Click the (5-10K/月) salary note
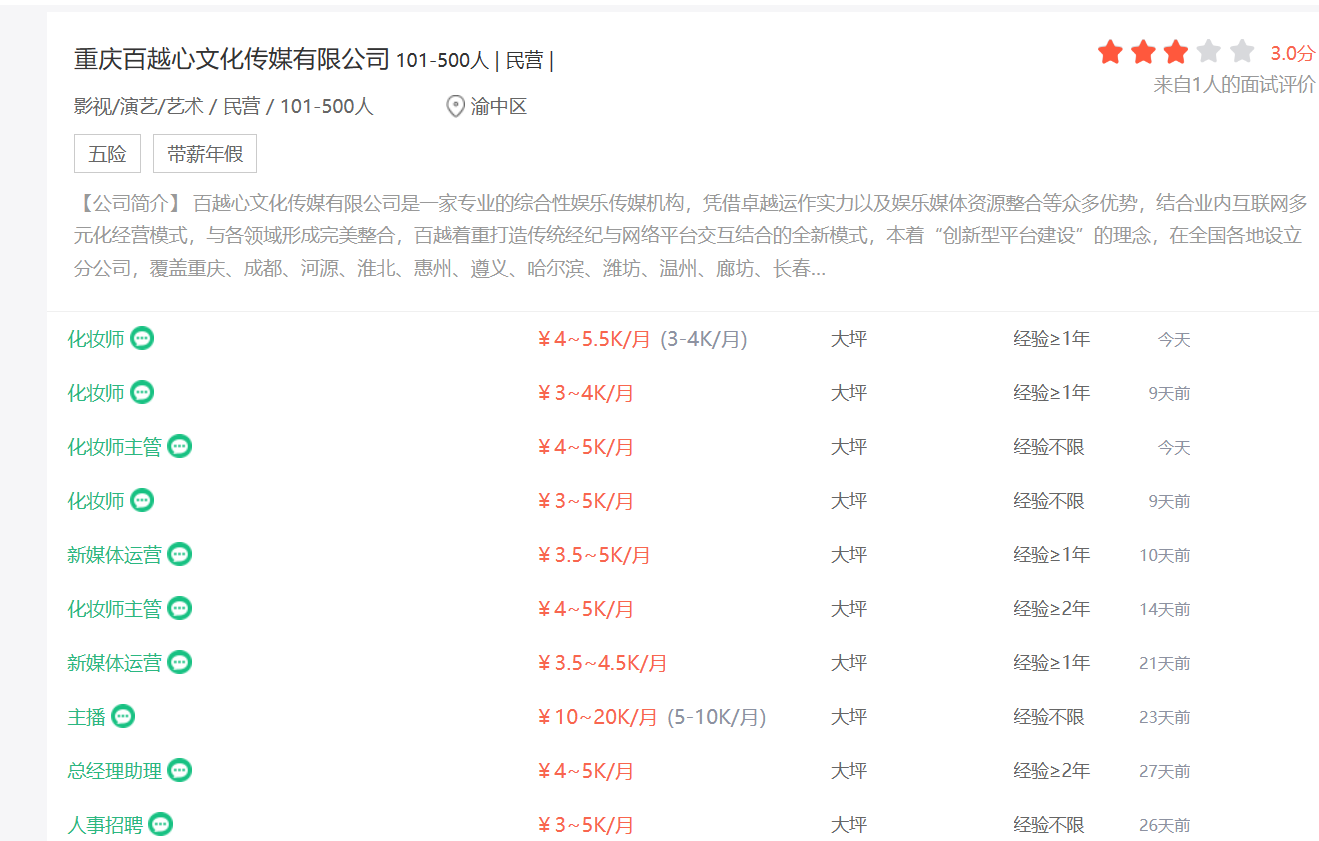The height and width of the screenshot is (841, 1319). point(717,717)
